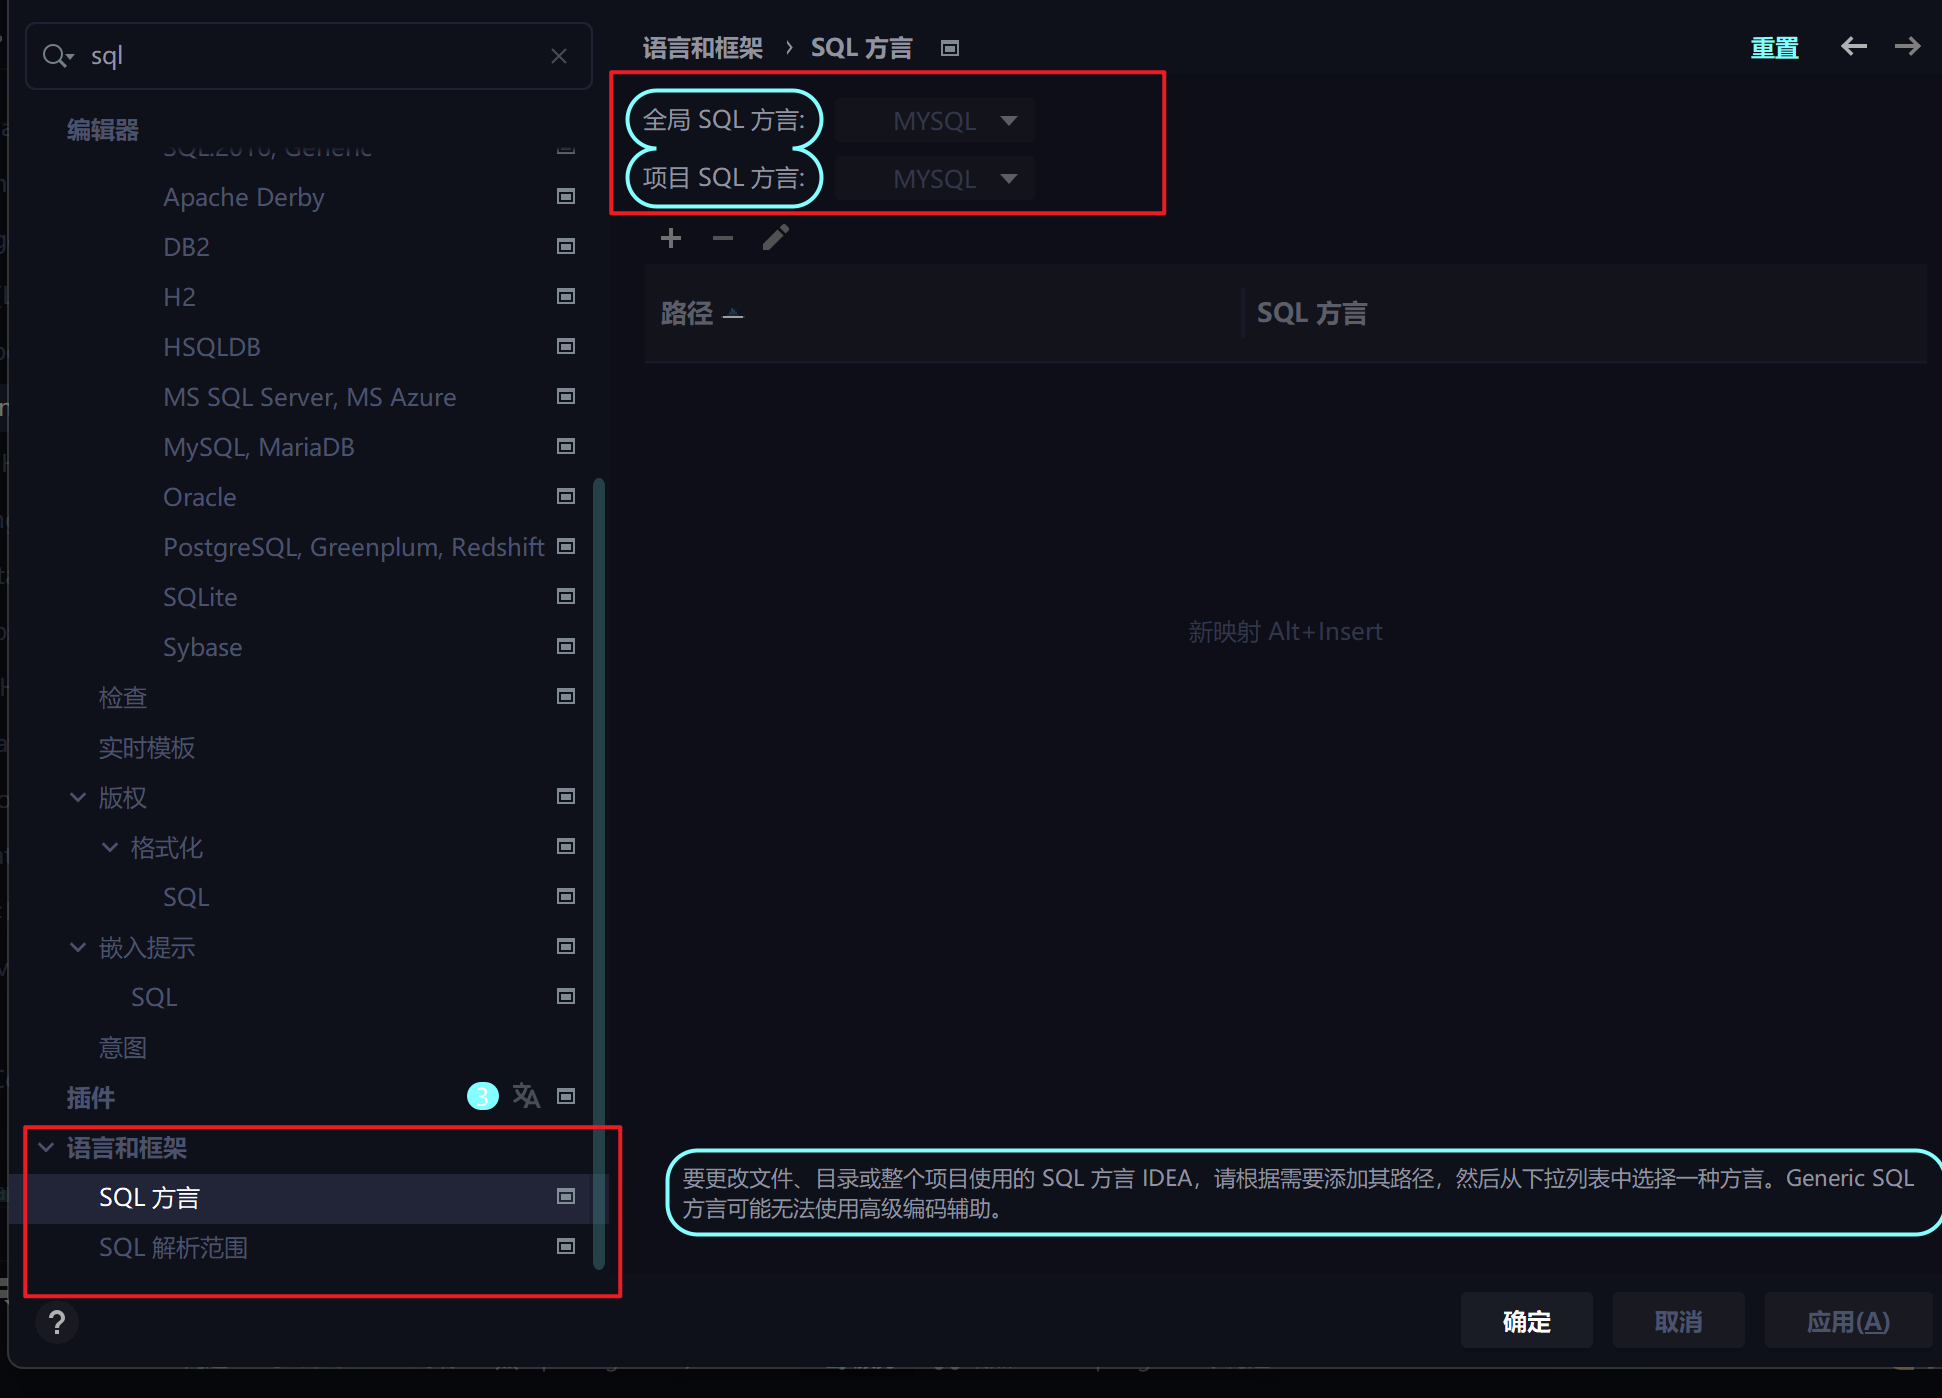Image resolution: width=1942 pixels, height=1398 pixels.
Task: Collapse the 语言和框架 tree node
Action: 46,1147
